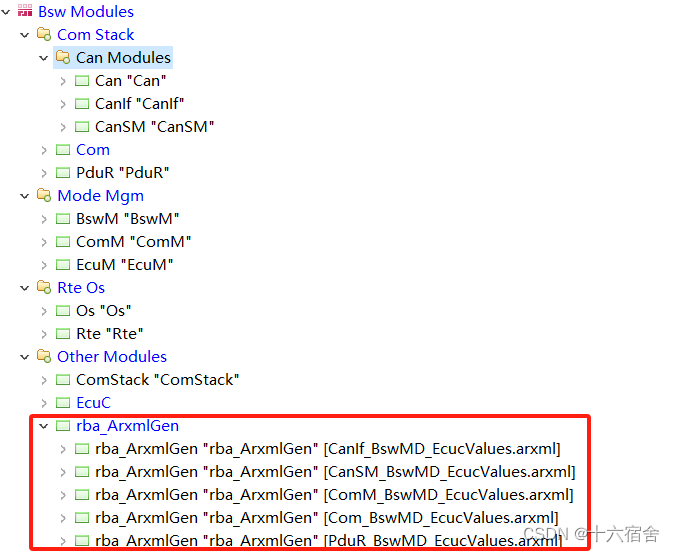
Task: Expand the Os "Os" module
Action: click(44, 311)
